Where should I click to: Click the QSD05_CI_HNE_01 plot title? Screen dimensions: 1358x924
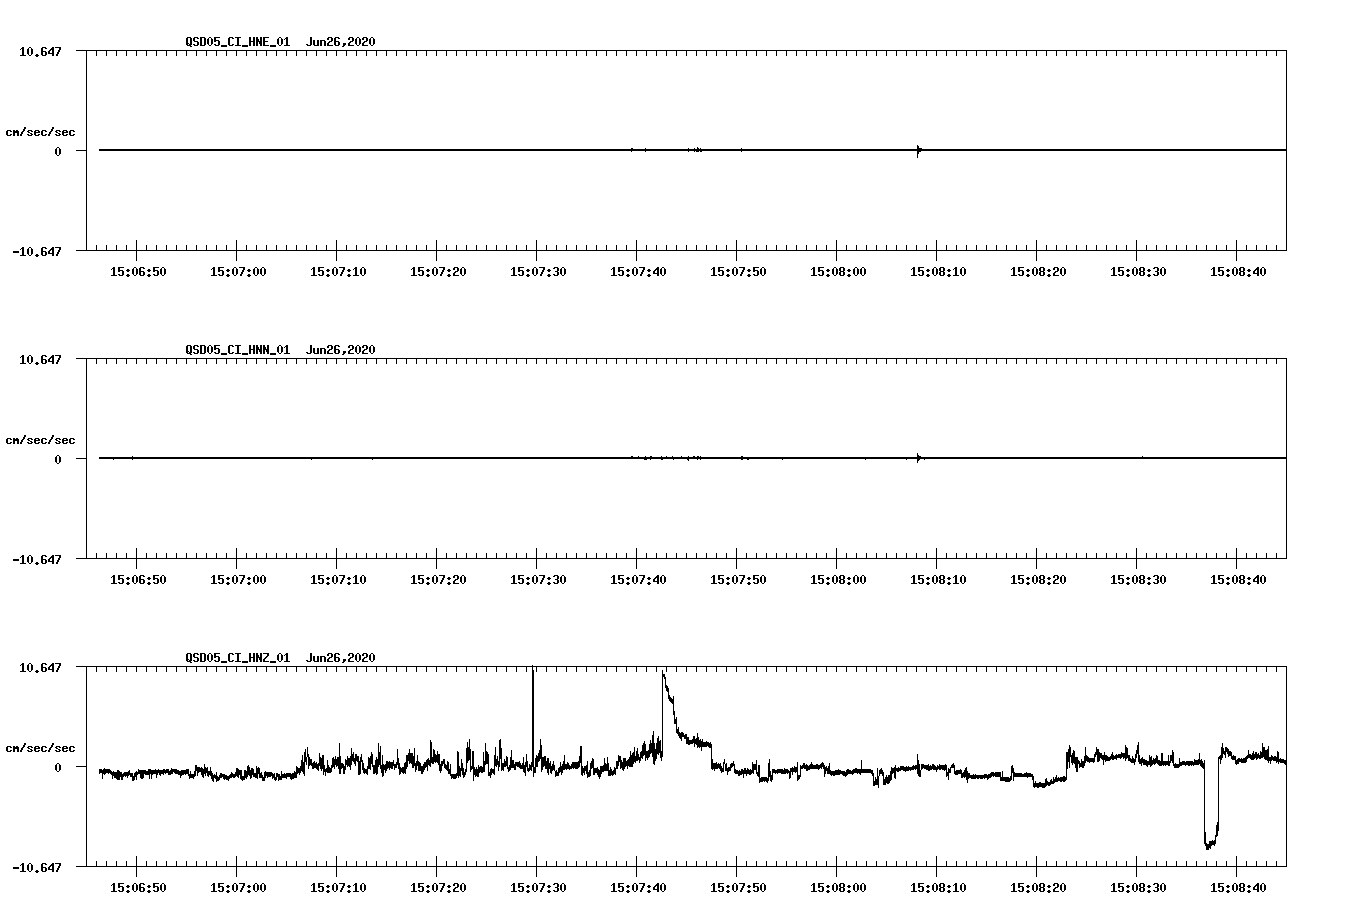(x=280, y=42)
